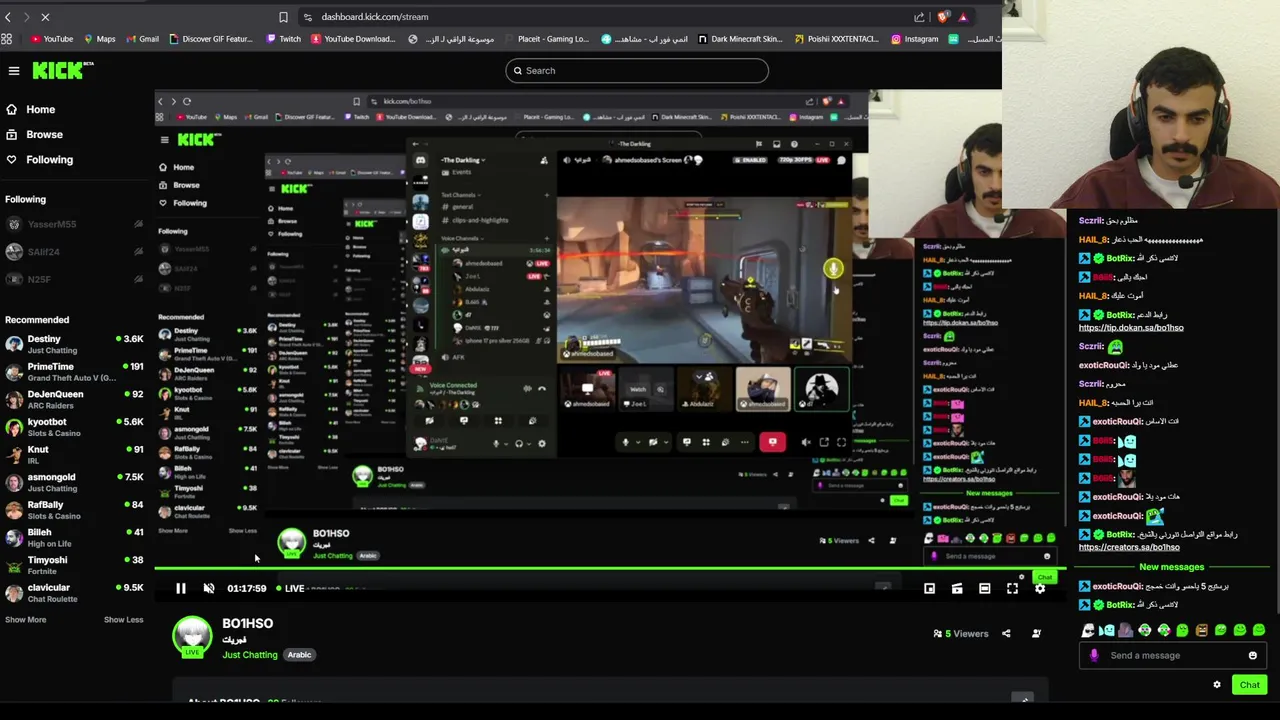This screenshot has width=1280, height=720.
Task: Go back with the browser back arrow
Action: tap(8, 17)
